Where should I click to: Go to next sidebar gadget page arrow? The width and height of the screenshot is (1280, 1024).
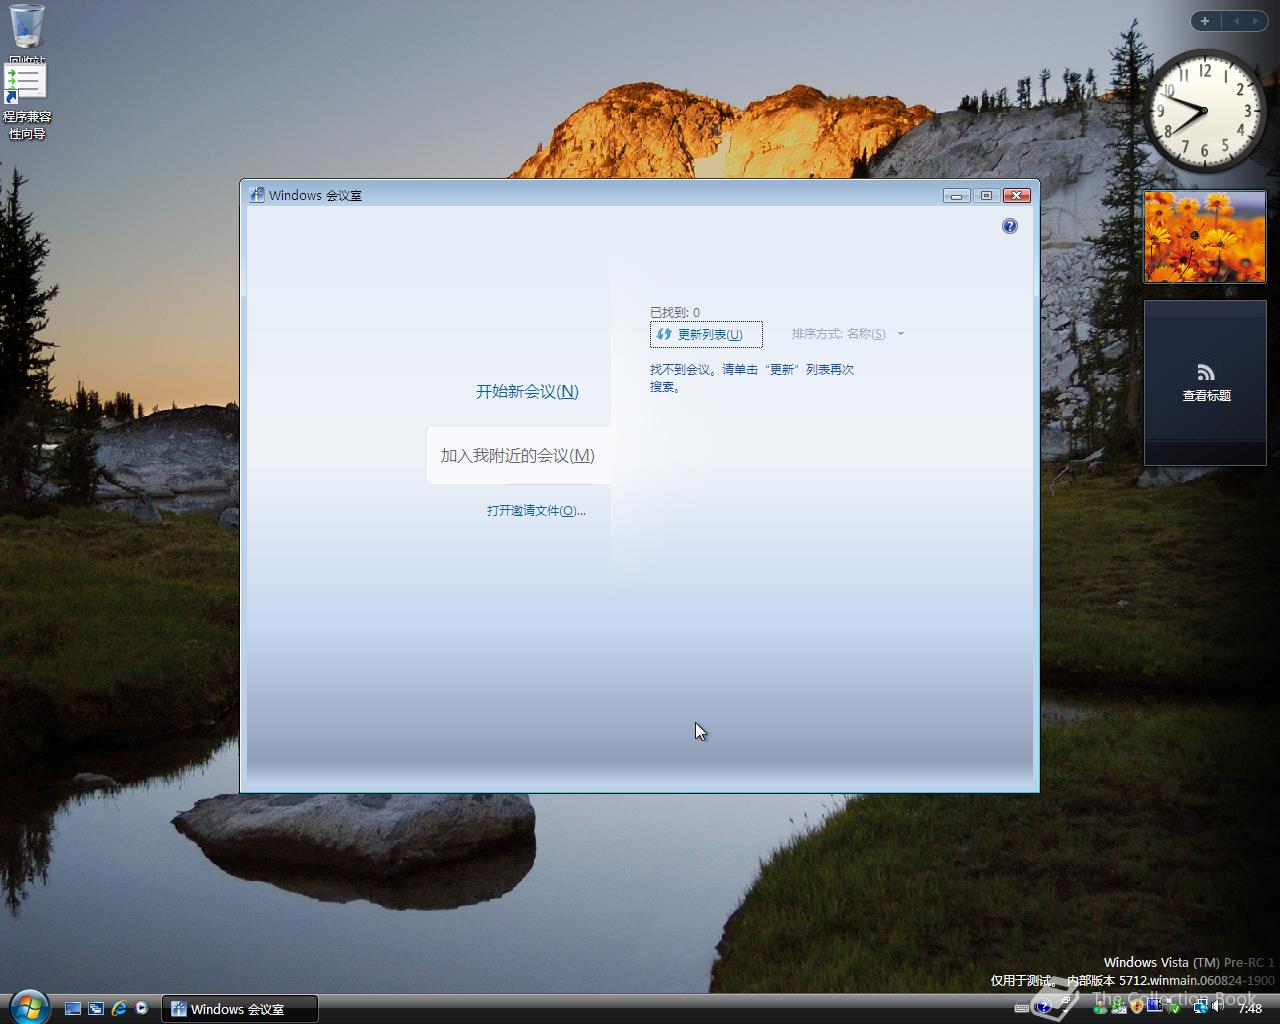pos(1256,20)
